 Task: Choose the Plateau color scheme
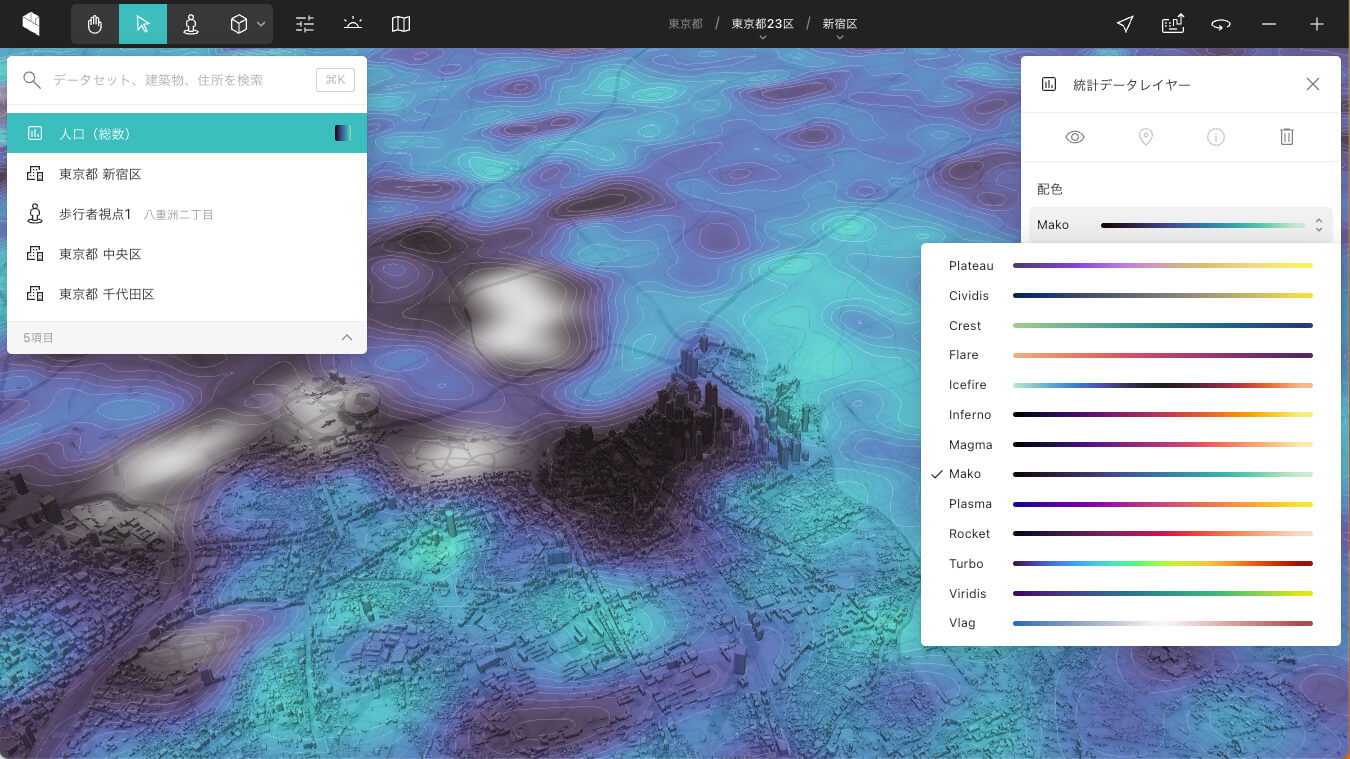[x=1130, y=266]
